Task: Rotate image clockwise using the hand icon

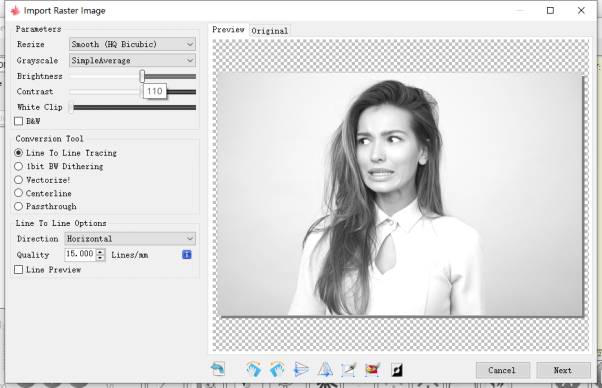Action: click(x=253, y=370)
